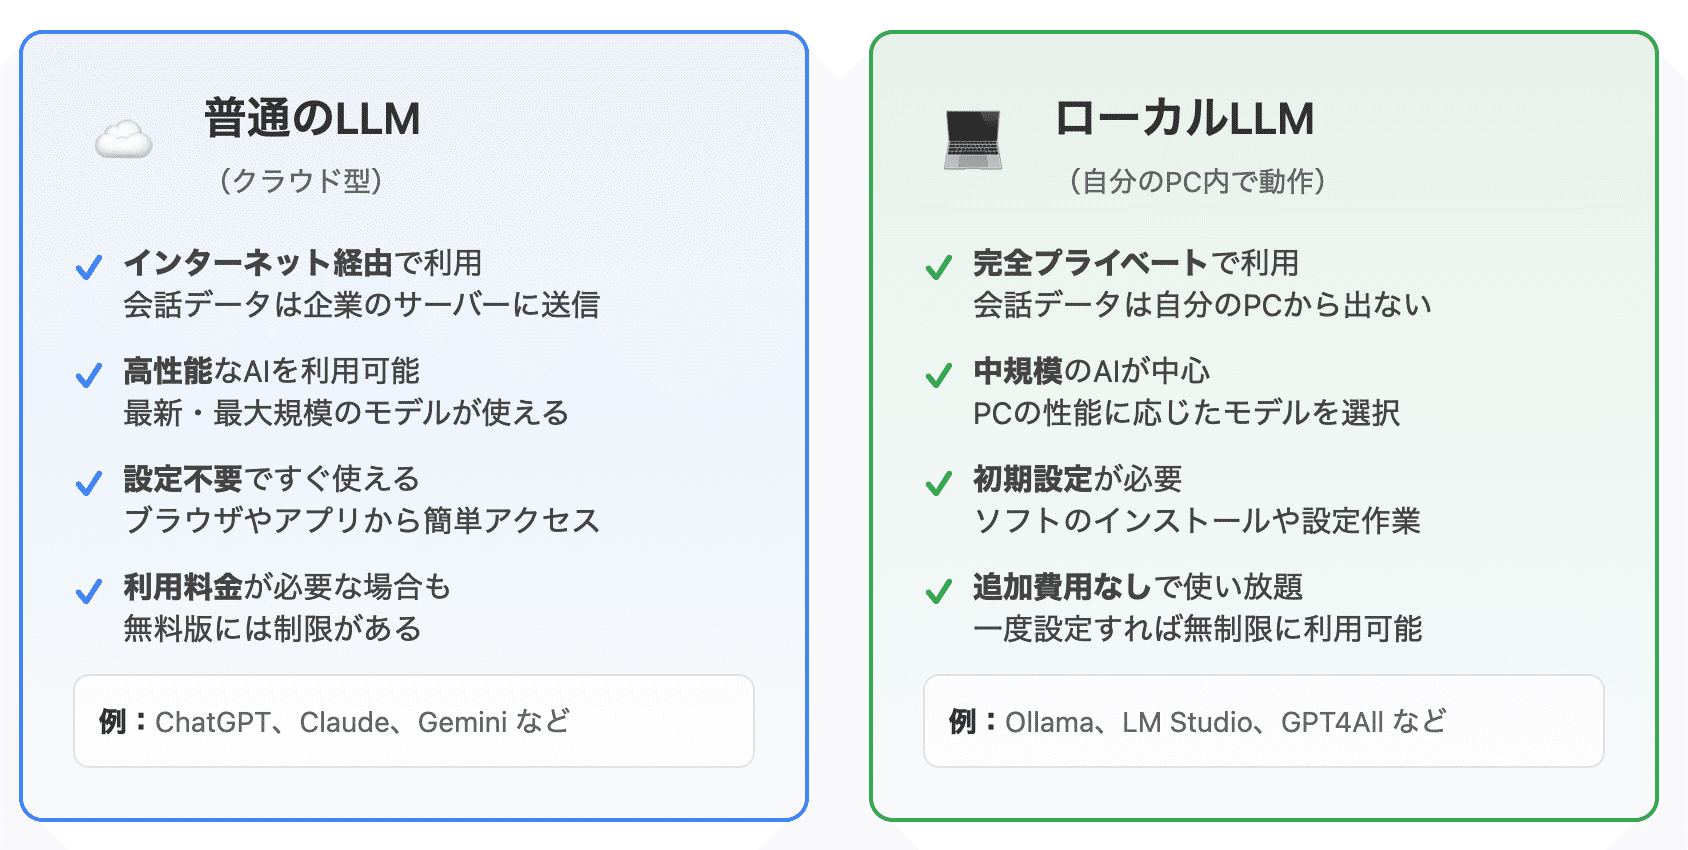This screenshot has height=850, width=1688.
Task: Select the 普通のLLM card heading
Action: click(312, 119)
